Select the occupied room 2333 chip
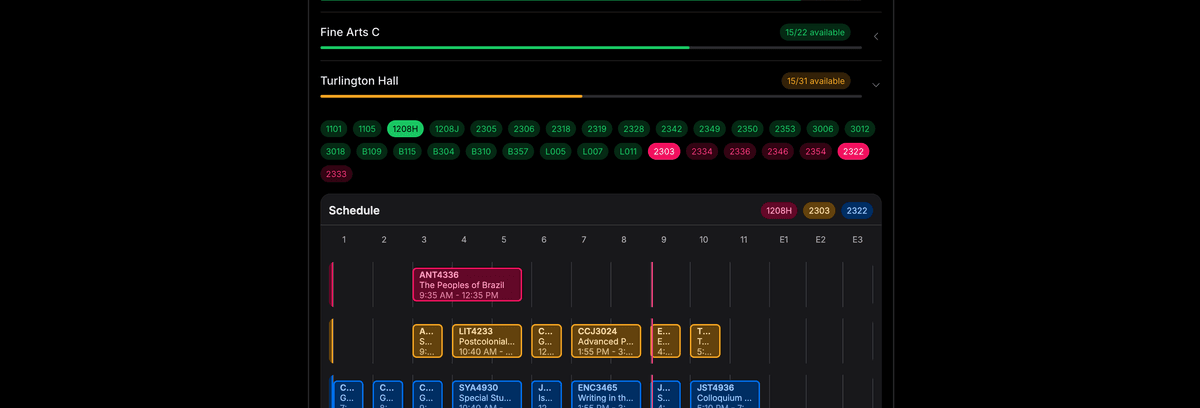 pyautogui.click(x=336, y=174)
